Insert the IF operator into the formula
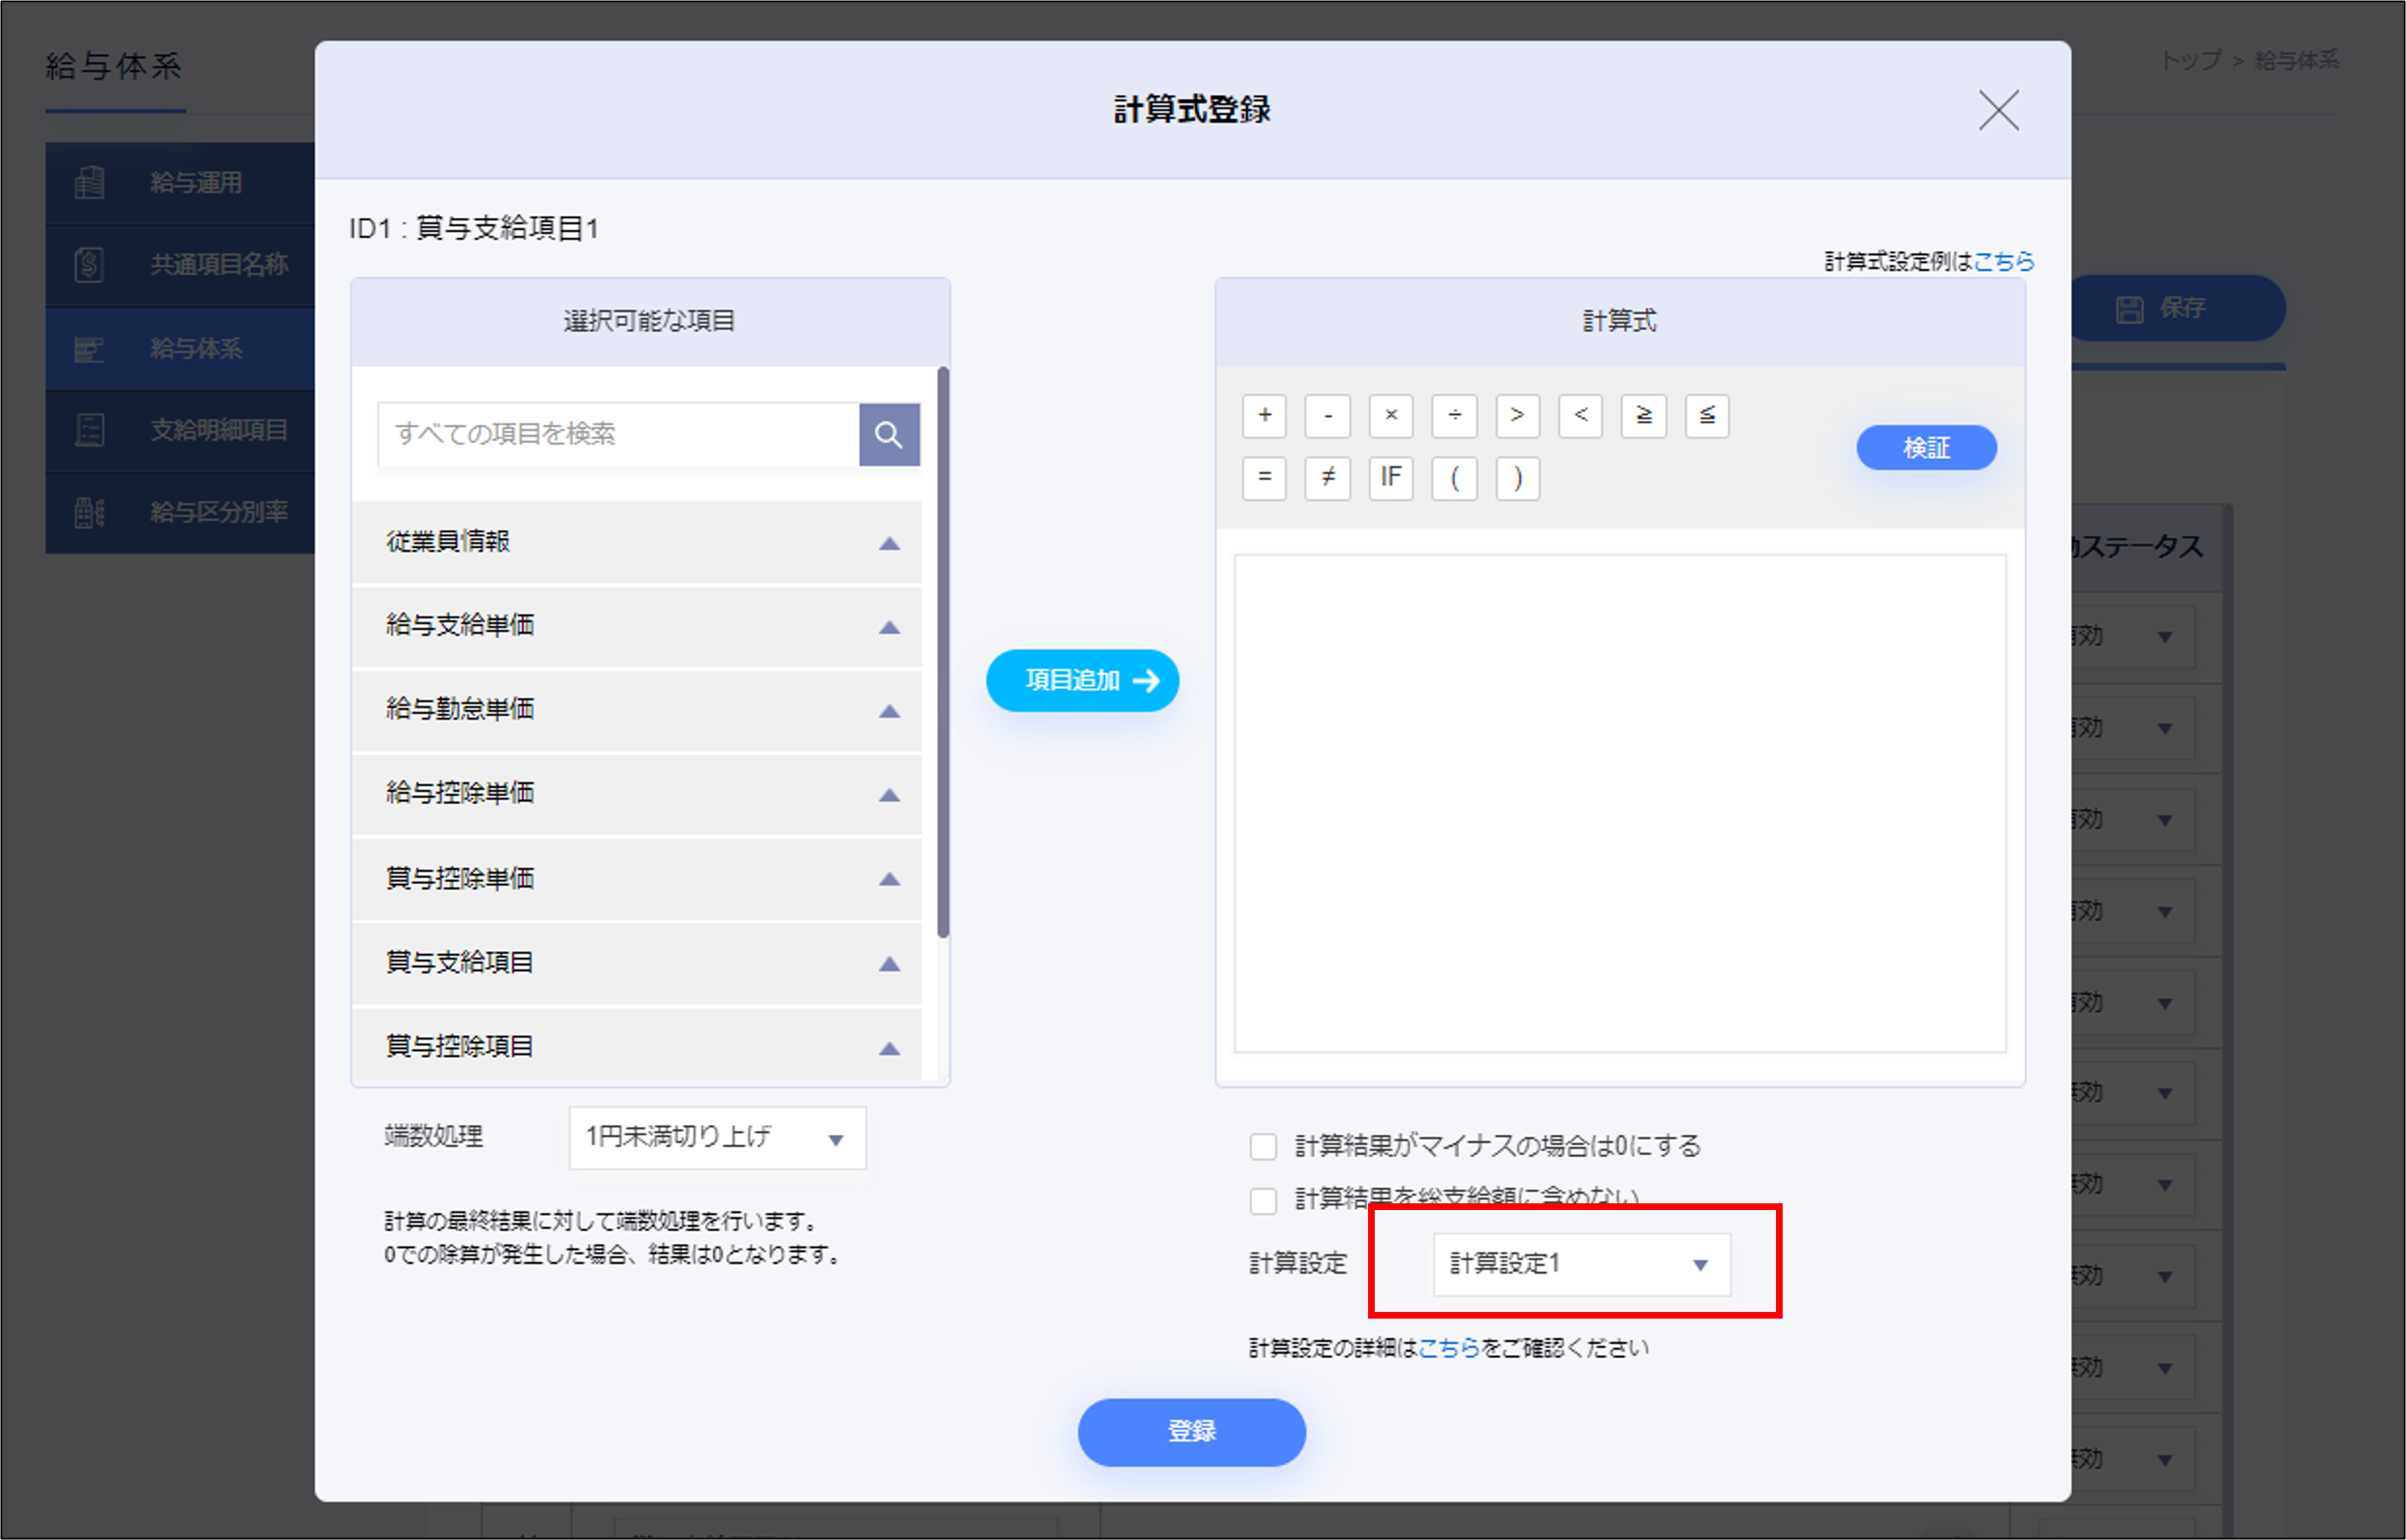Viewport: 2406px width, 1540px height. point(1390,478)
